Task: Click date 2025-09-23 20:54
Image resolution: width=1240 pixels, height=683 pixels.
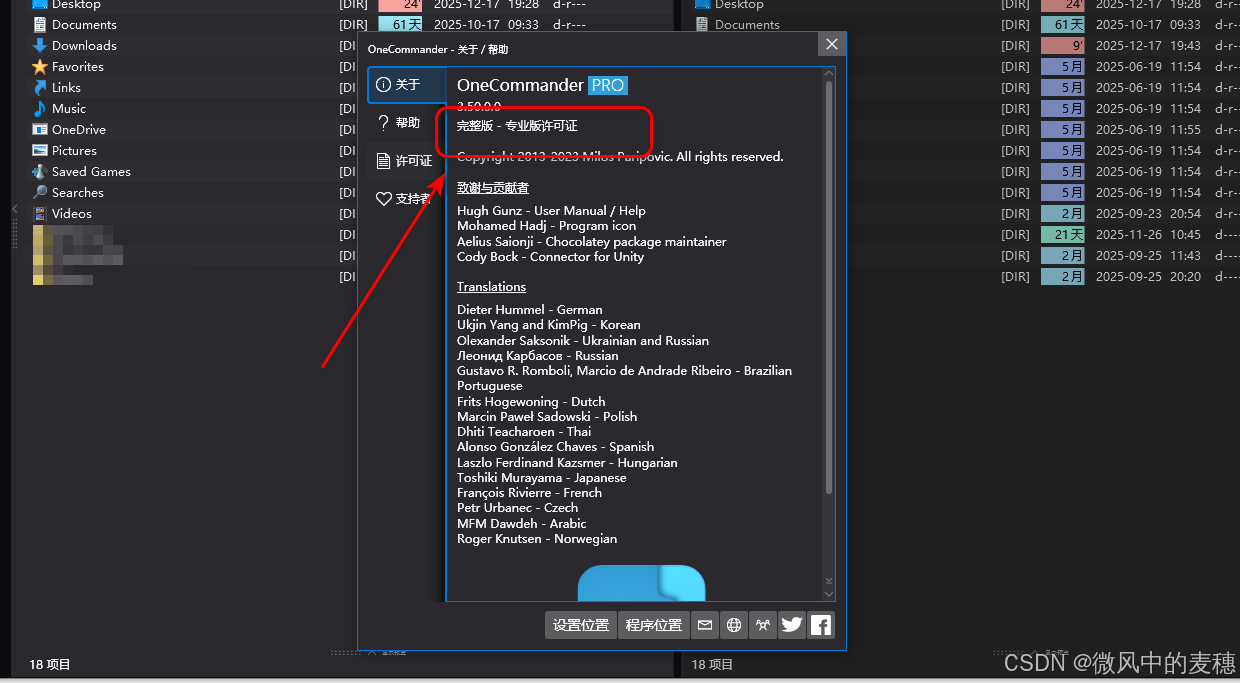Action: coord(1148,213)
